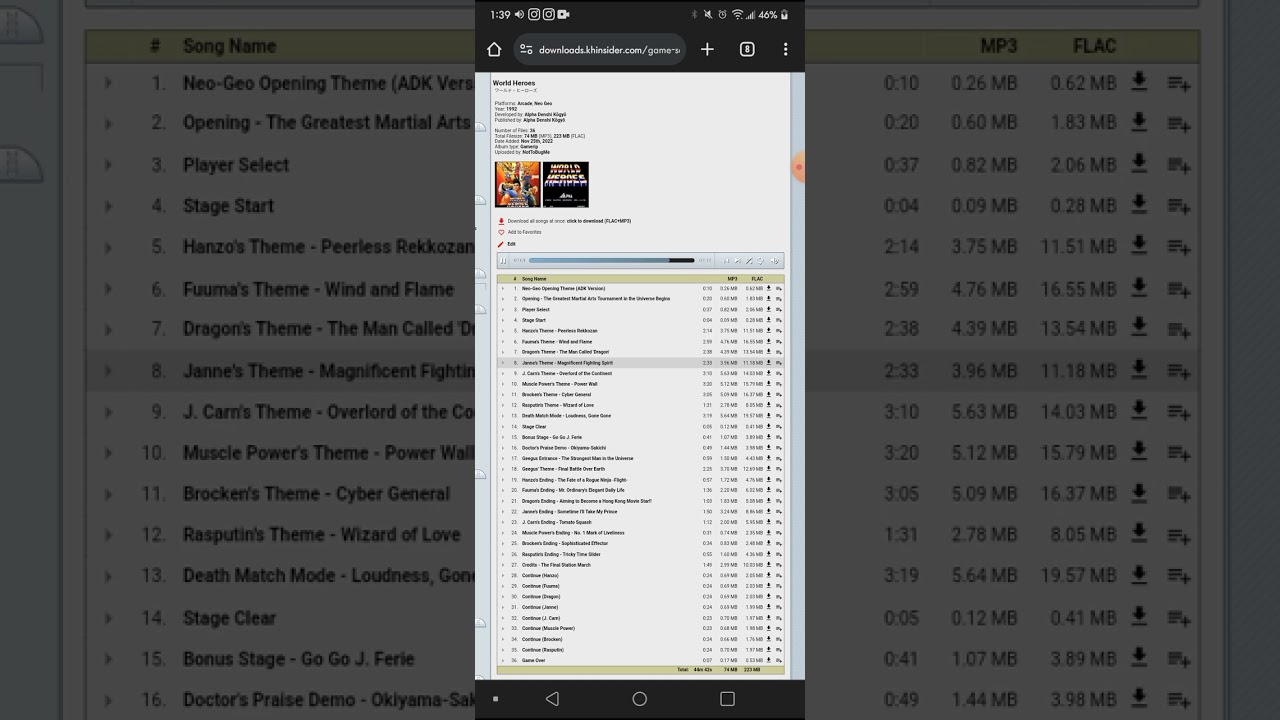Open the tab switcher showing 8 tabs
This screenshot has height=720, width=1280.
click(747, 49)
